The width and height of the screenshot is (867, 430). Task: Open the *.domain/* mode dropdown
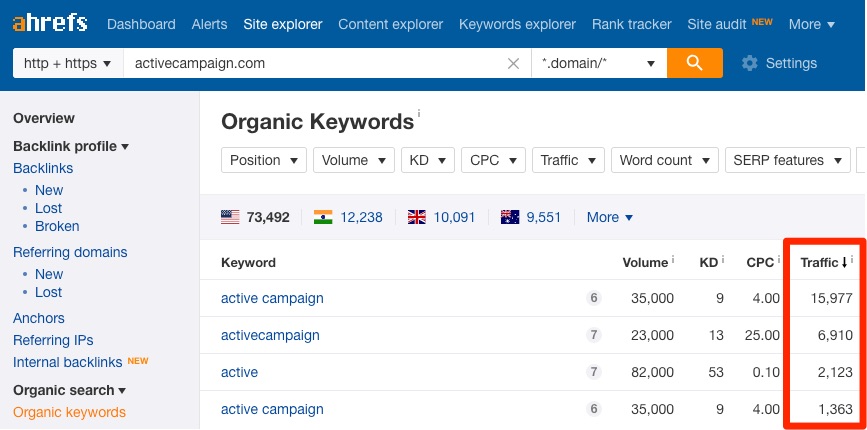point(599,63)
